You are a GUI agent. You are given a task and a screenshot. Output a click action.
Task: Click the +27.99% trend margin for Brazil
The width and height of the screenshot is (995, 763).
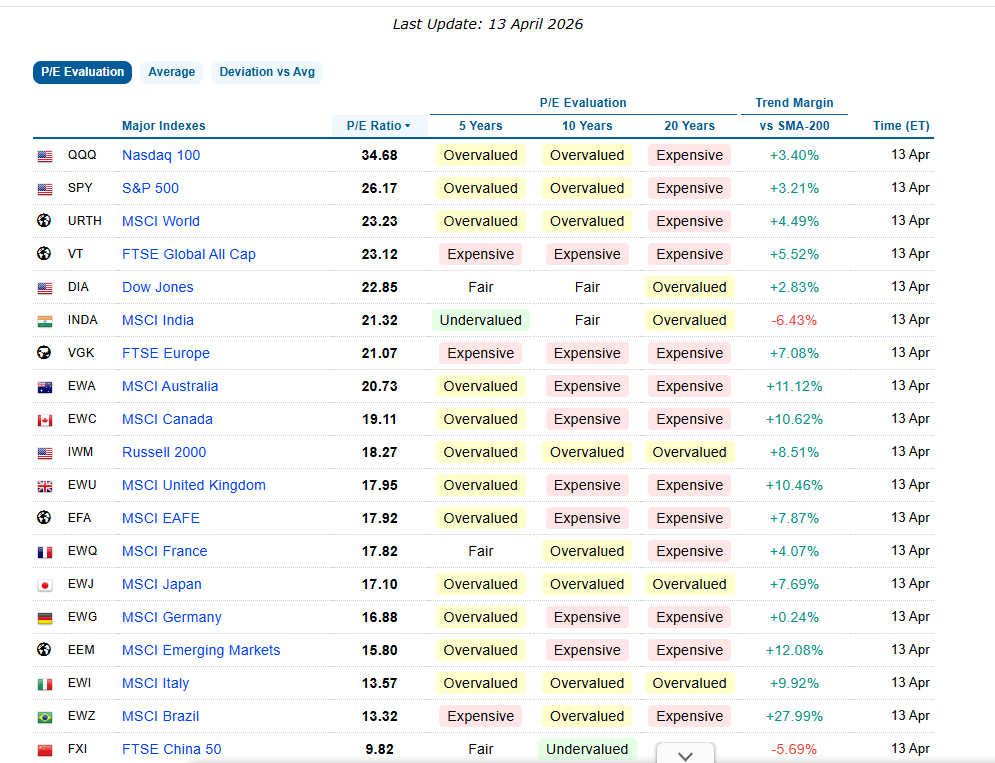(794, 716)
